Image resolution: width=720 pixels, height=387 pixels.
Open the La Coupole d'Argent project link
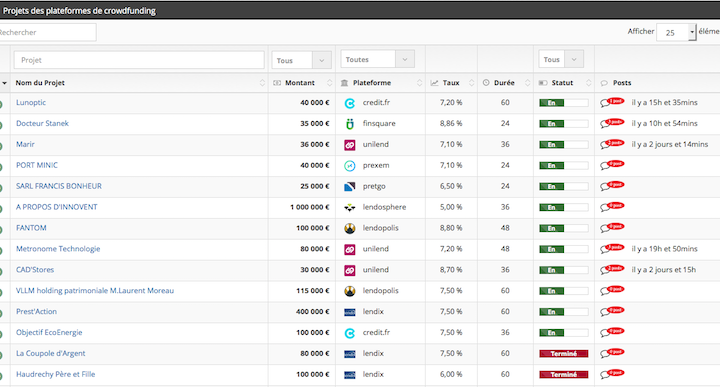pos(51,353)
